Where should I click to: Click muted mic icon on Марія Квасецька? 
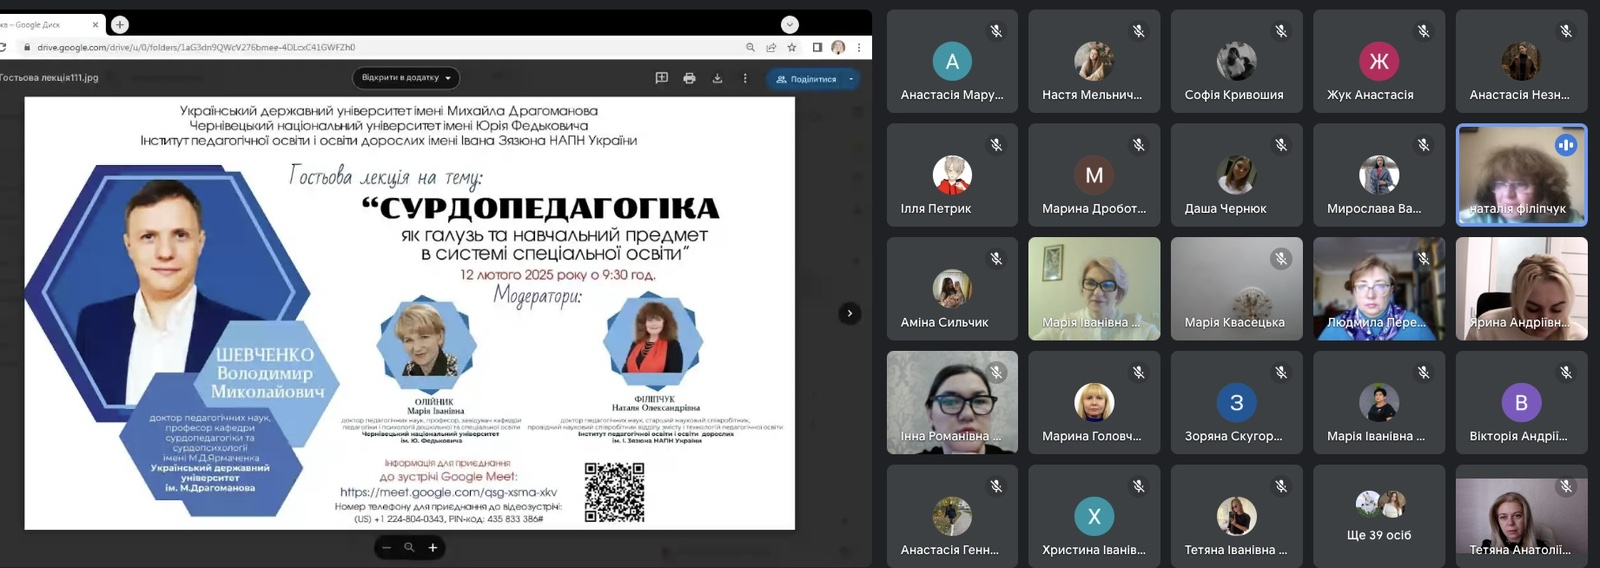tap(1281, 259)
